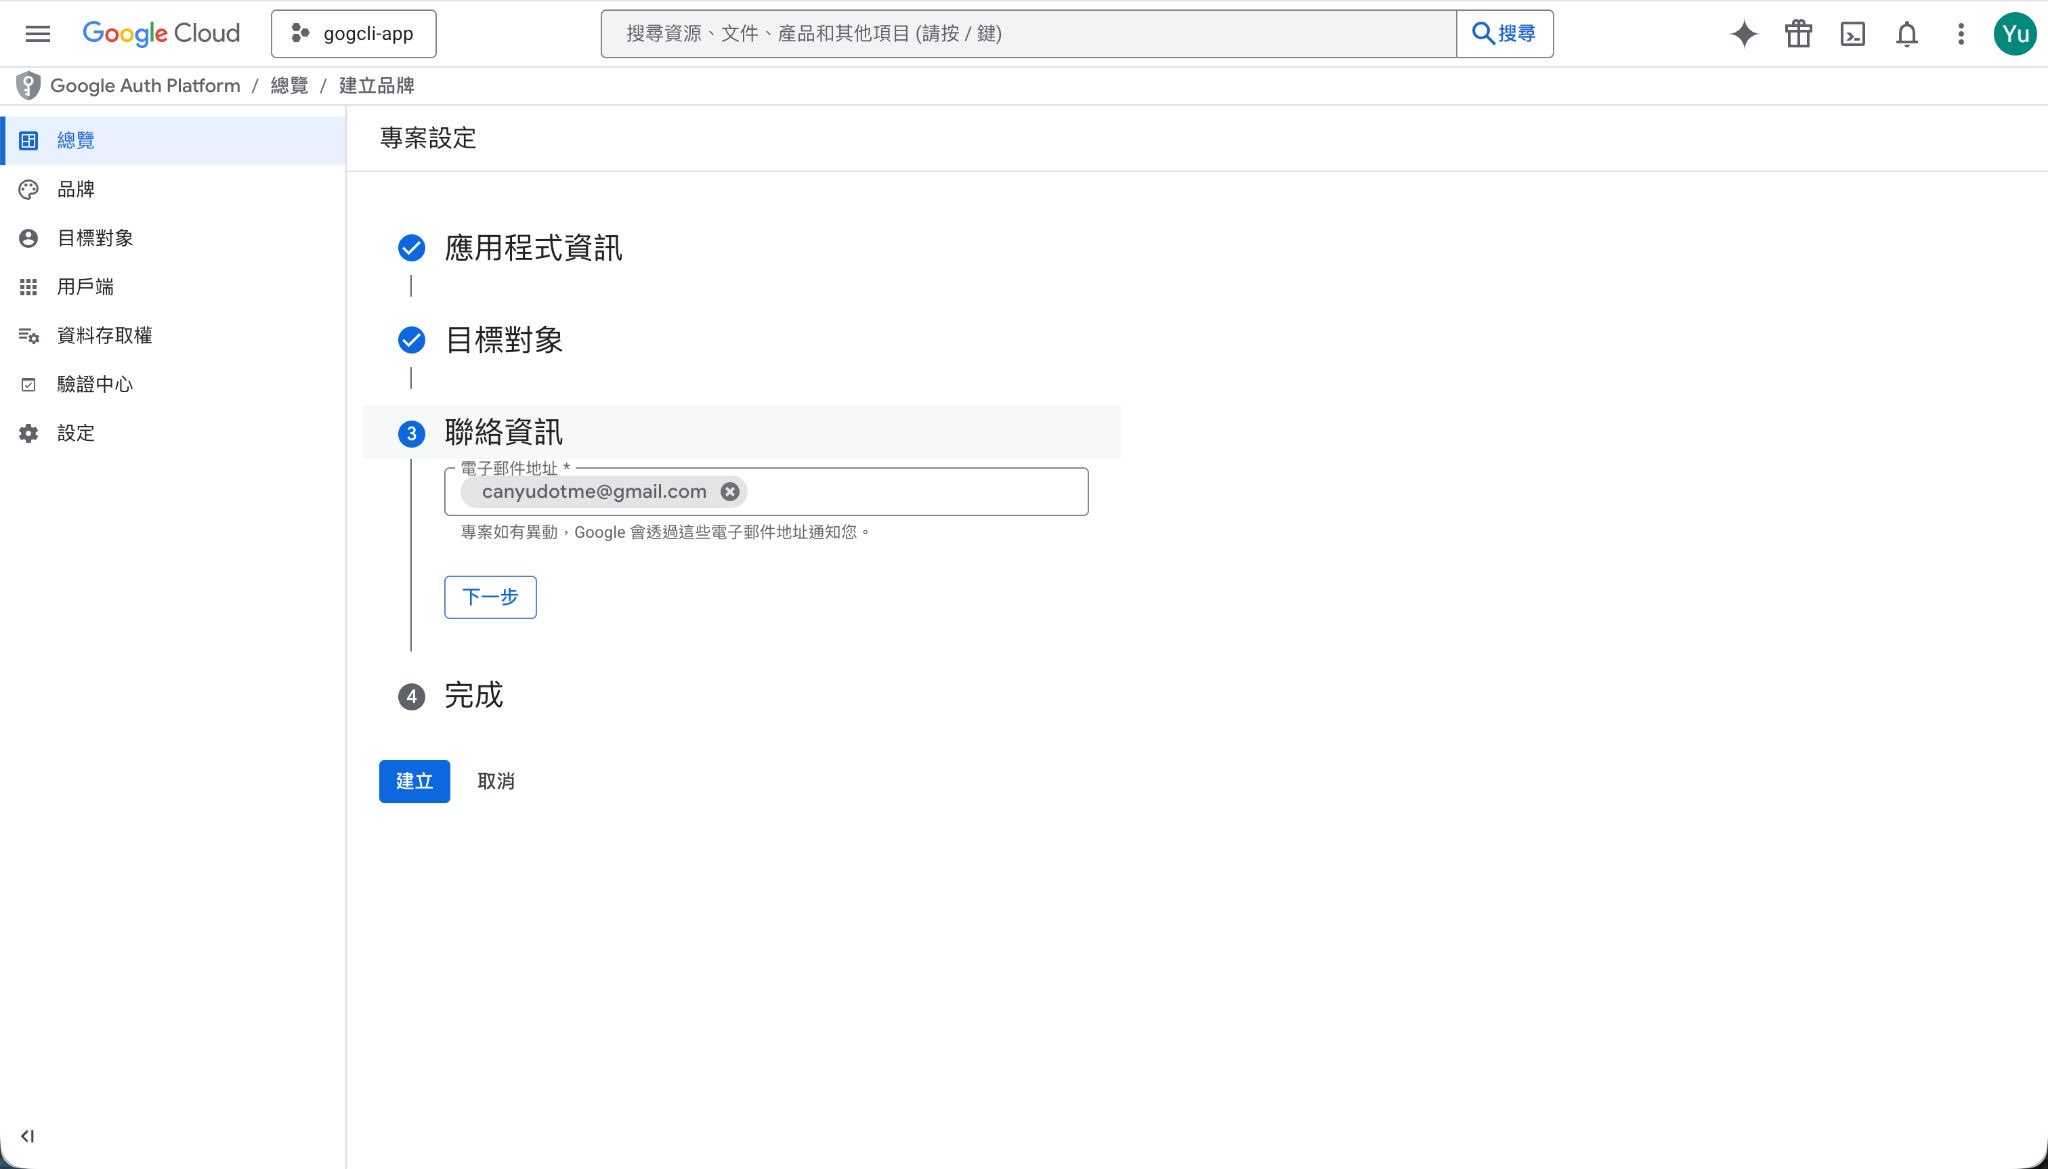
Task: Expand the 應用程式資訊 completed step
Action: click(532, 248)
